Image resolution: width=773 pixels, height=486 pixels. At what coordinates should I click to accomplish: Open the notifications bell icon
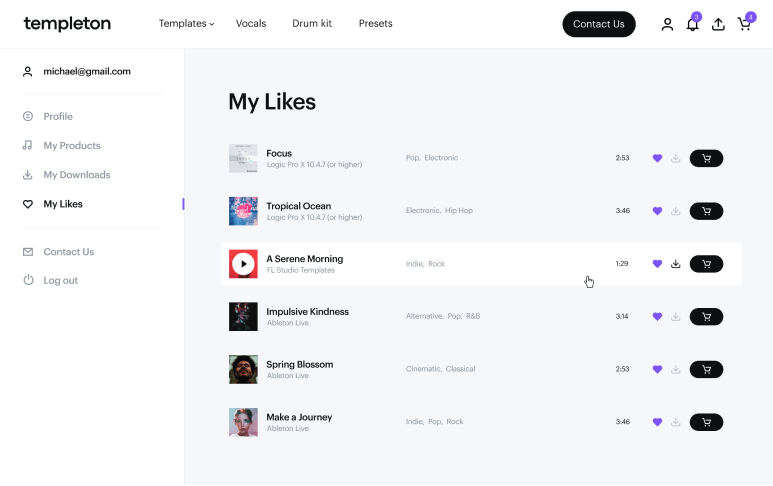(693, 24)
